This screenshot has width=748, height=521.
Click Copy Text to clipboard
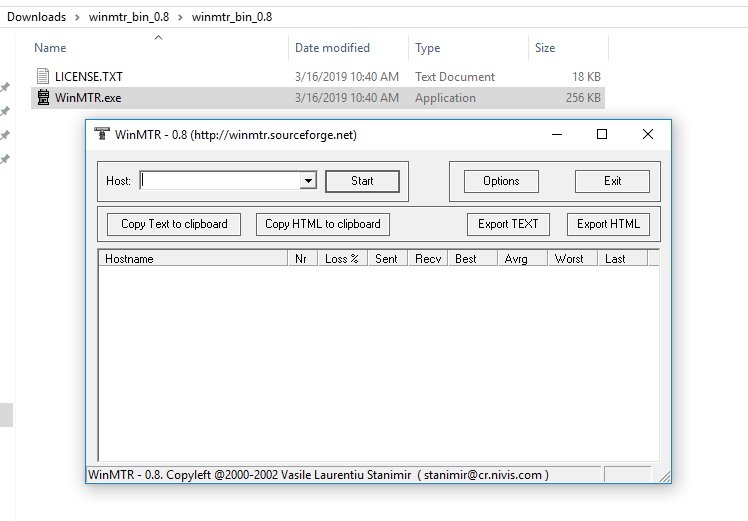[174, 224]
